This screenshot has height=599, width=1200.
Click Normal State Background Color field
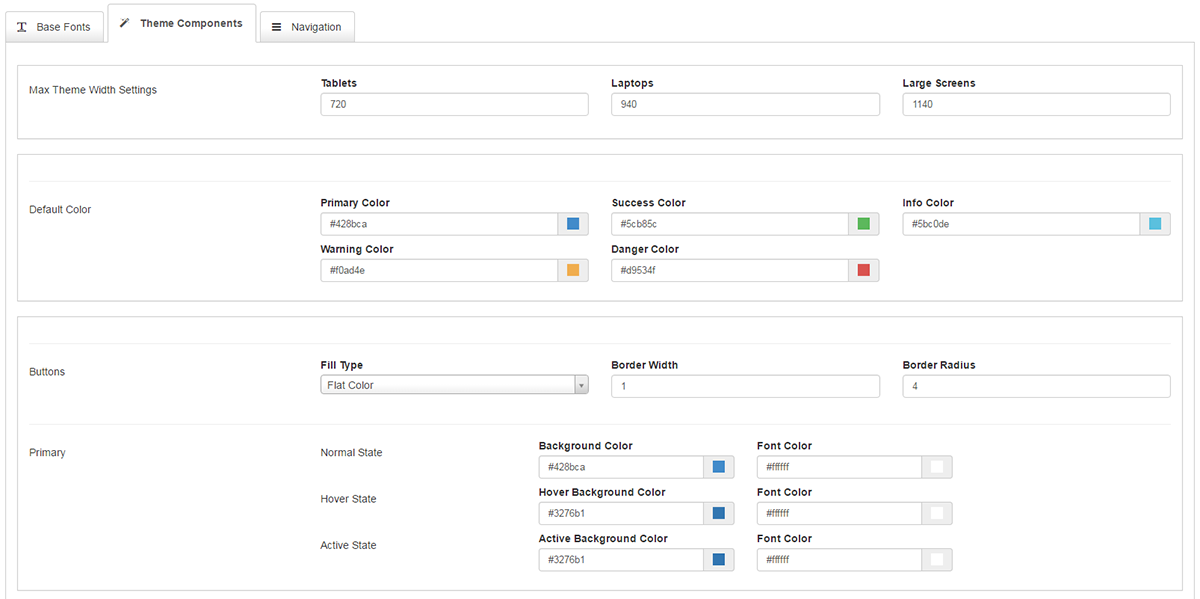click(621, 467)
